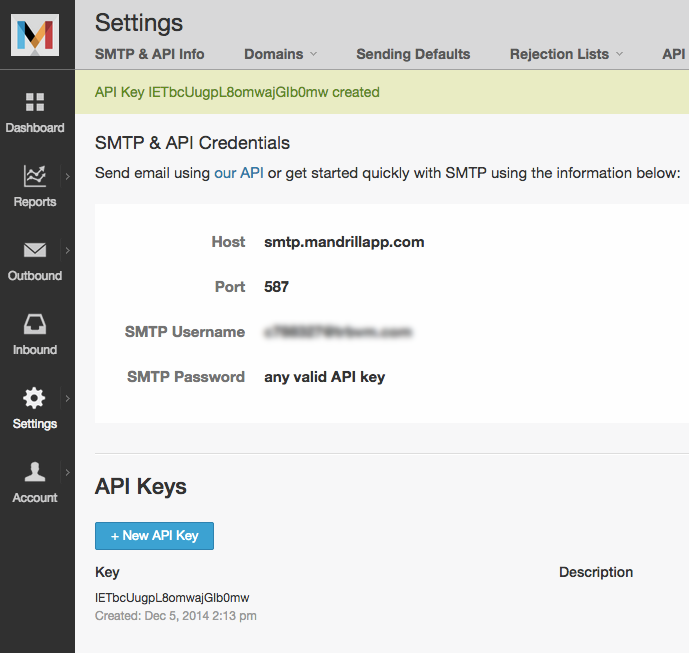The height and width of the screenshot is (653, 689).
Task: Click the Outbound sidebar label
Action: pyautogui.click(x=35, y=276)
